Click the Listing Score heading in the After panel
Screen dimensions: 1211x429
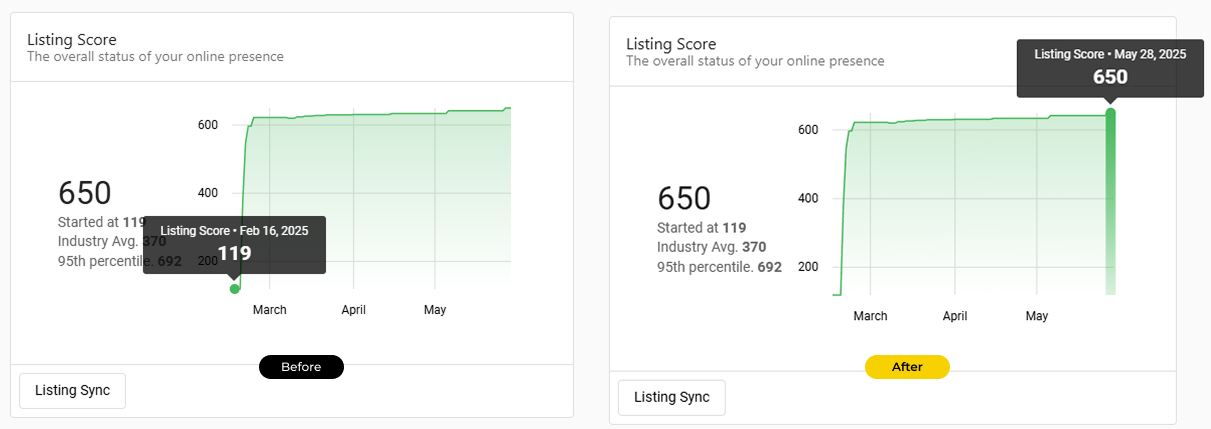[671, 44]
